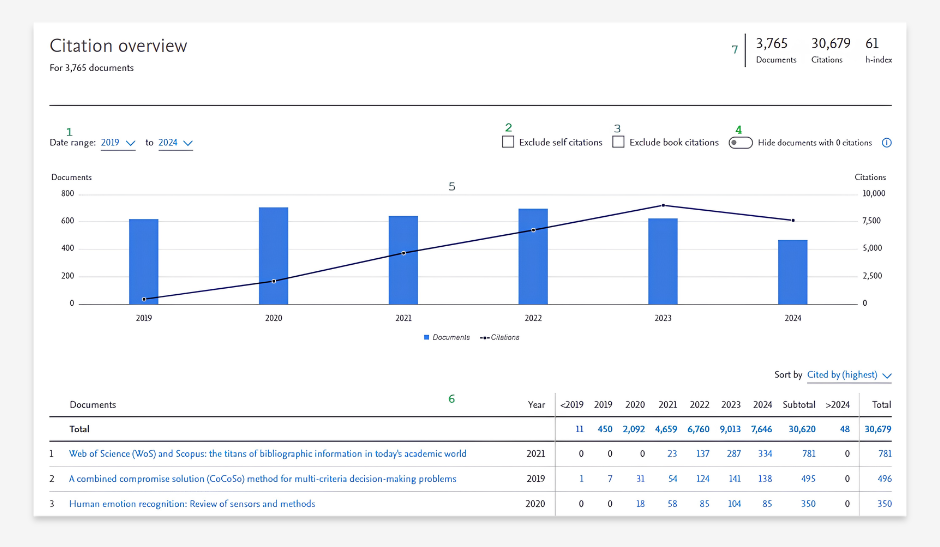Click the Subtotal value 30,620
The width and height of the screenshot is (940, 547).
[x=802, y=429]
